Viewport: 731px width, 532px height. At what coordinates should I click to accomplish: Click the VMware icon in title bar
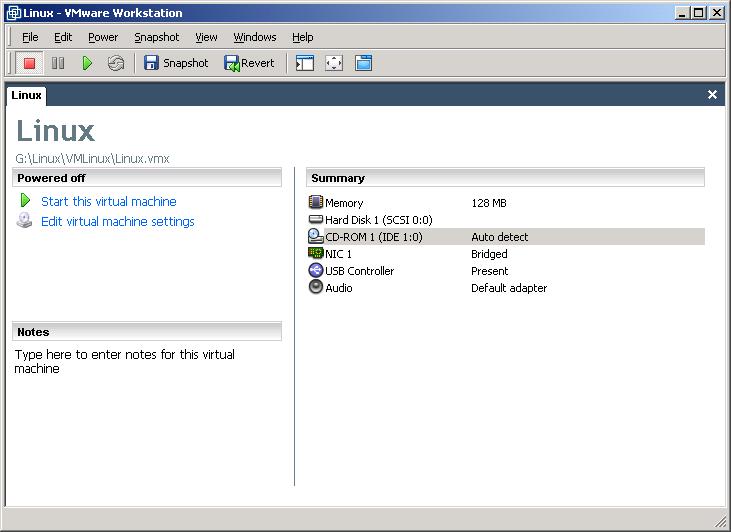(x=14, y=13)
